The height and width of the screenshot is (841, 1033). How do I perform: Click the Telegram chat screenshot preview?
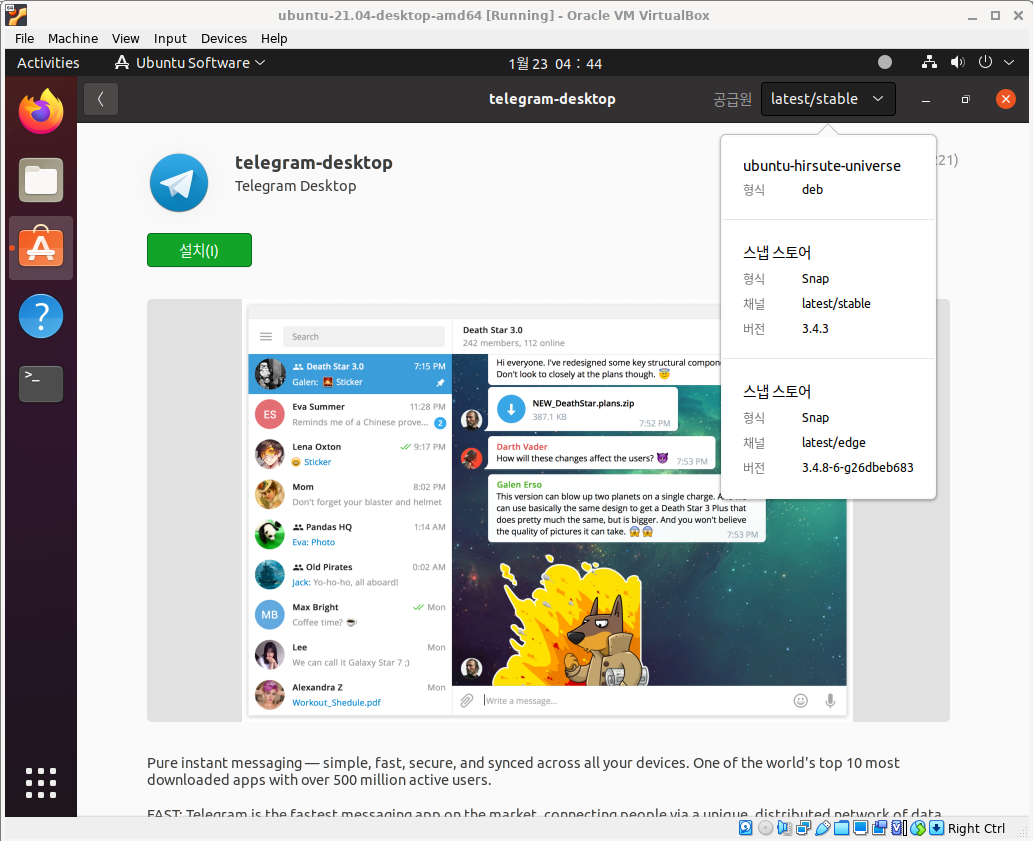click(x=548, y=510)
